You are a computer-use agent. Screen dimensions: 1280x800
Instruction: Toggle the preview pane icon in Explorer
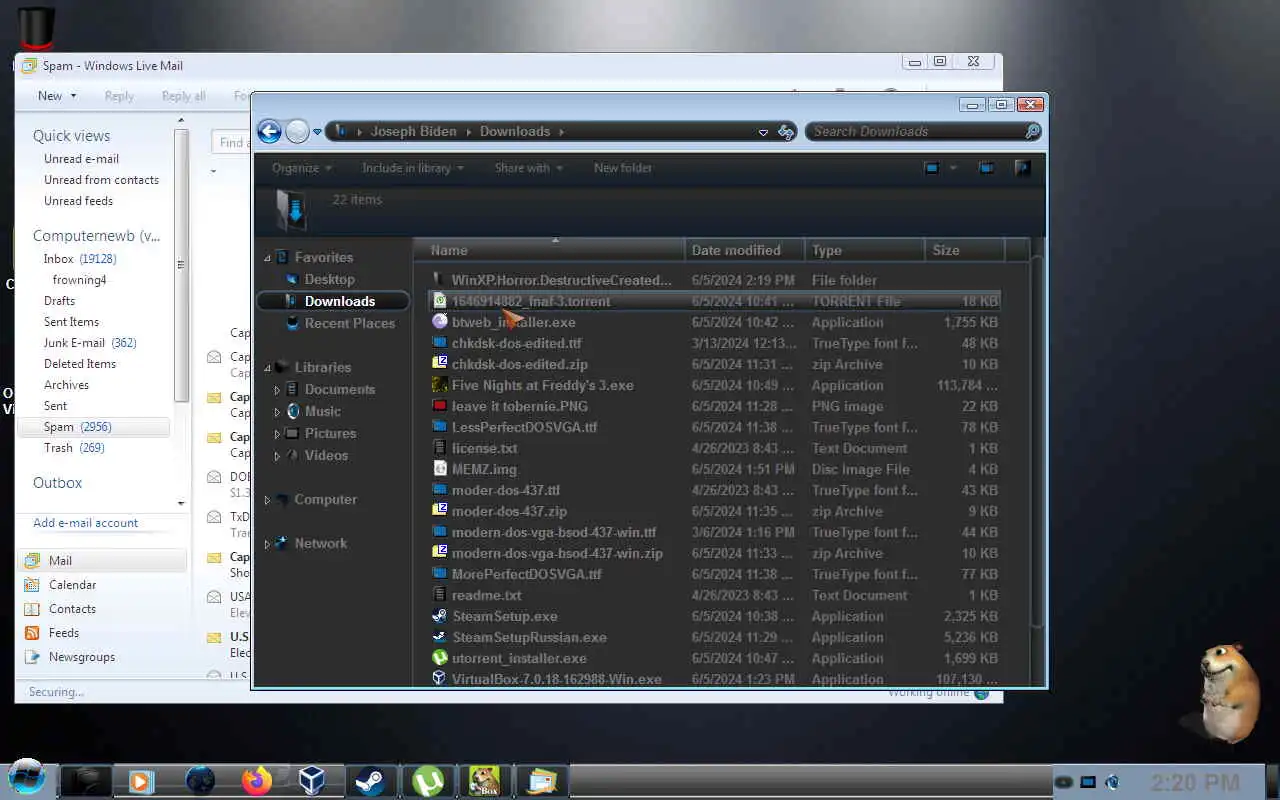tap(986, 168)
